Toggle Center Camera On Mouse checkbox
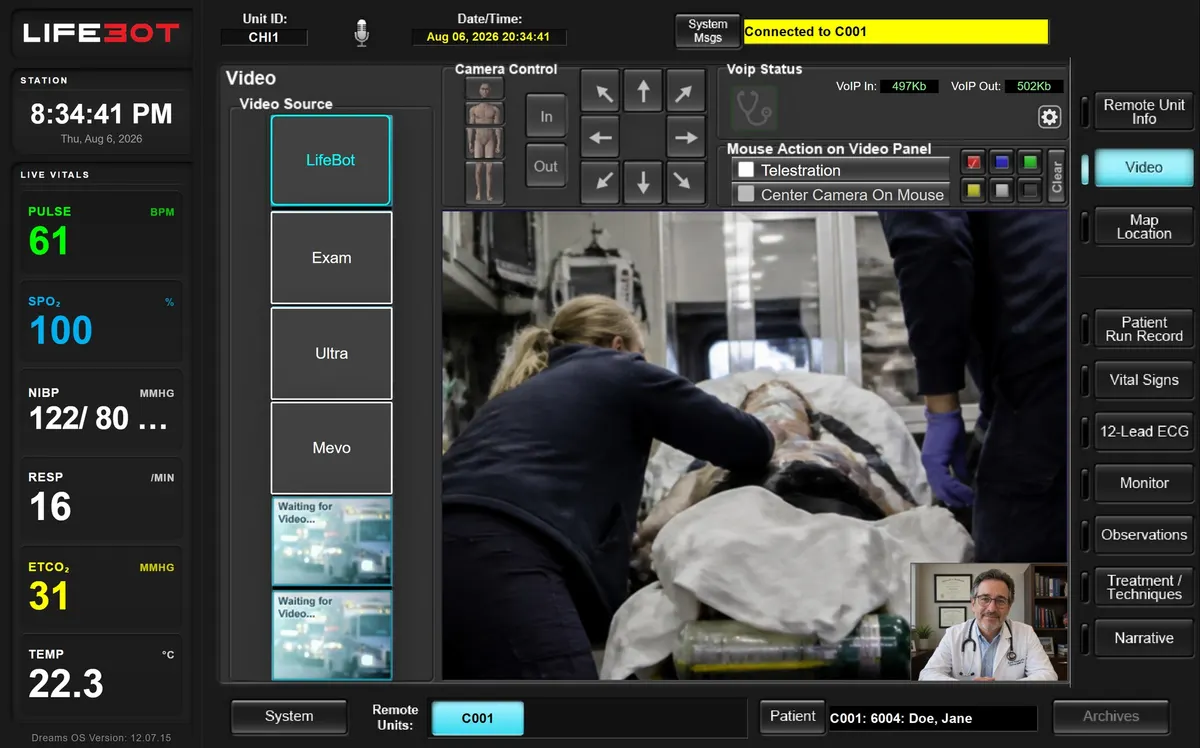 click(746, 194)
